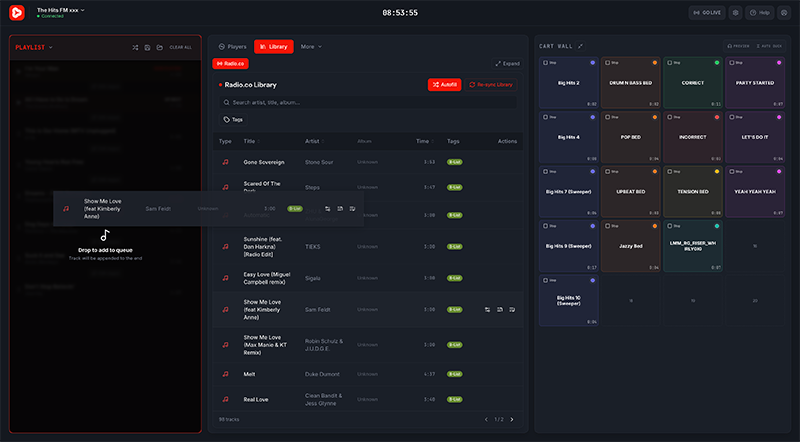800x442 pixels.
Task: Open a playlist with the folder icon
Action: (x=160, y=47)
